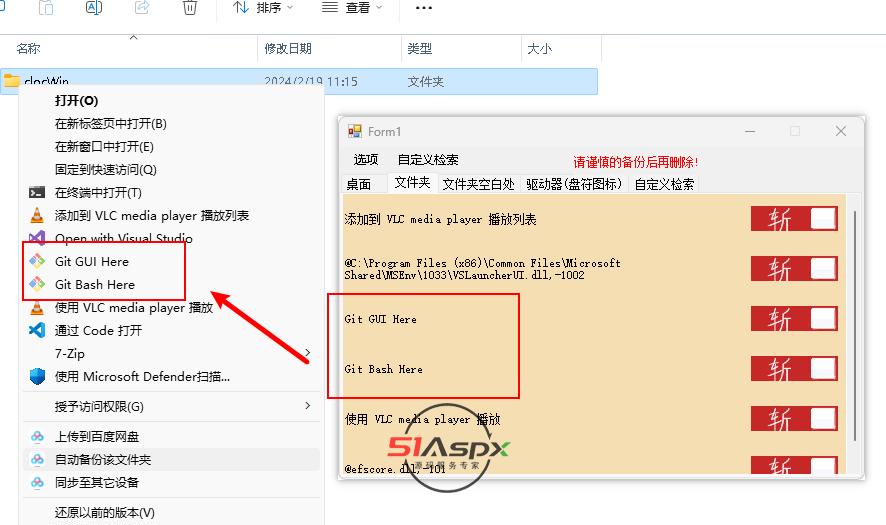Click the Form1 window app icon
Viewport: 886px width, 525px height.
click(x=355, y=131)
